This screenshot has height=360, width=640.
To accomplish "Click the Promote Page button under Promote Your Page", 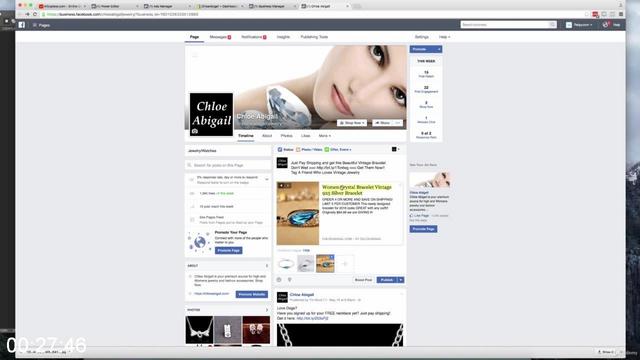I will point(229,251).
